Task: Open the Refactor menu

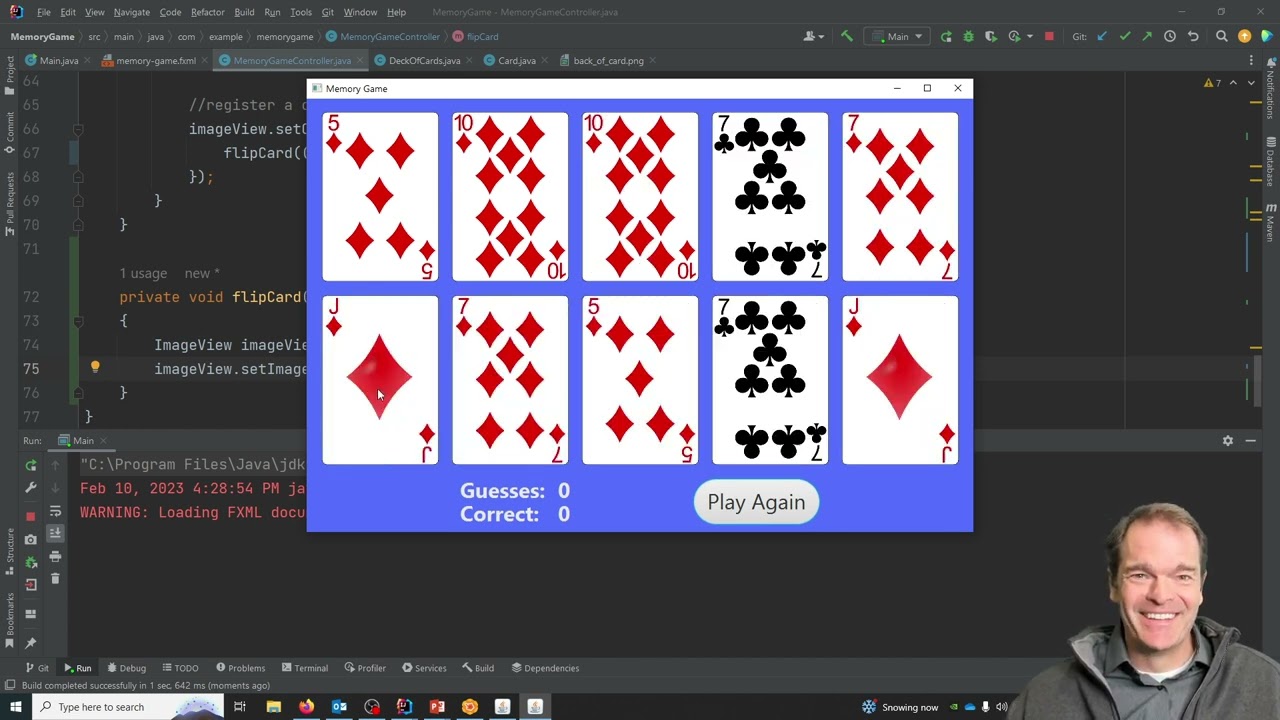Action: [207, 12]
